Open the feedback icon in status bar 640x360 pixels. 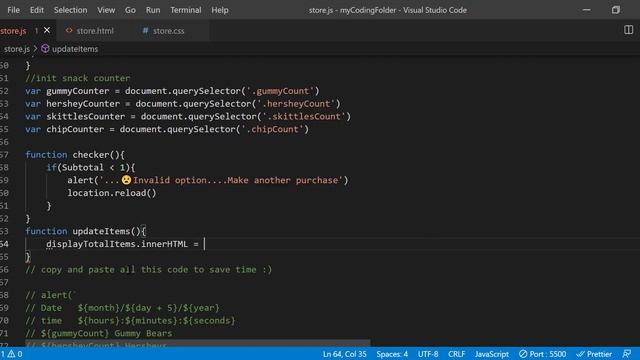(x=627, y=353)
